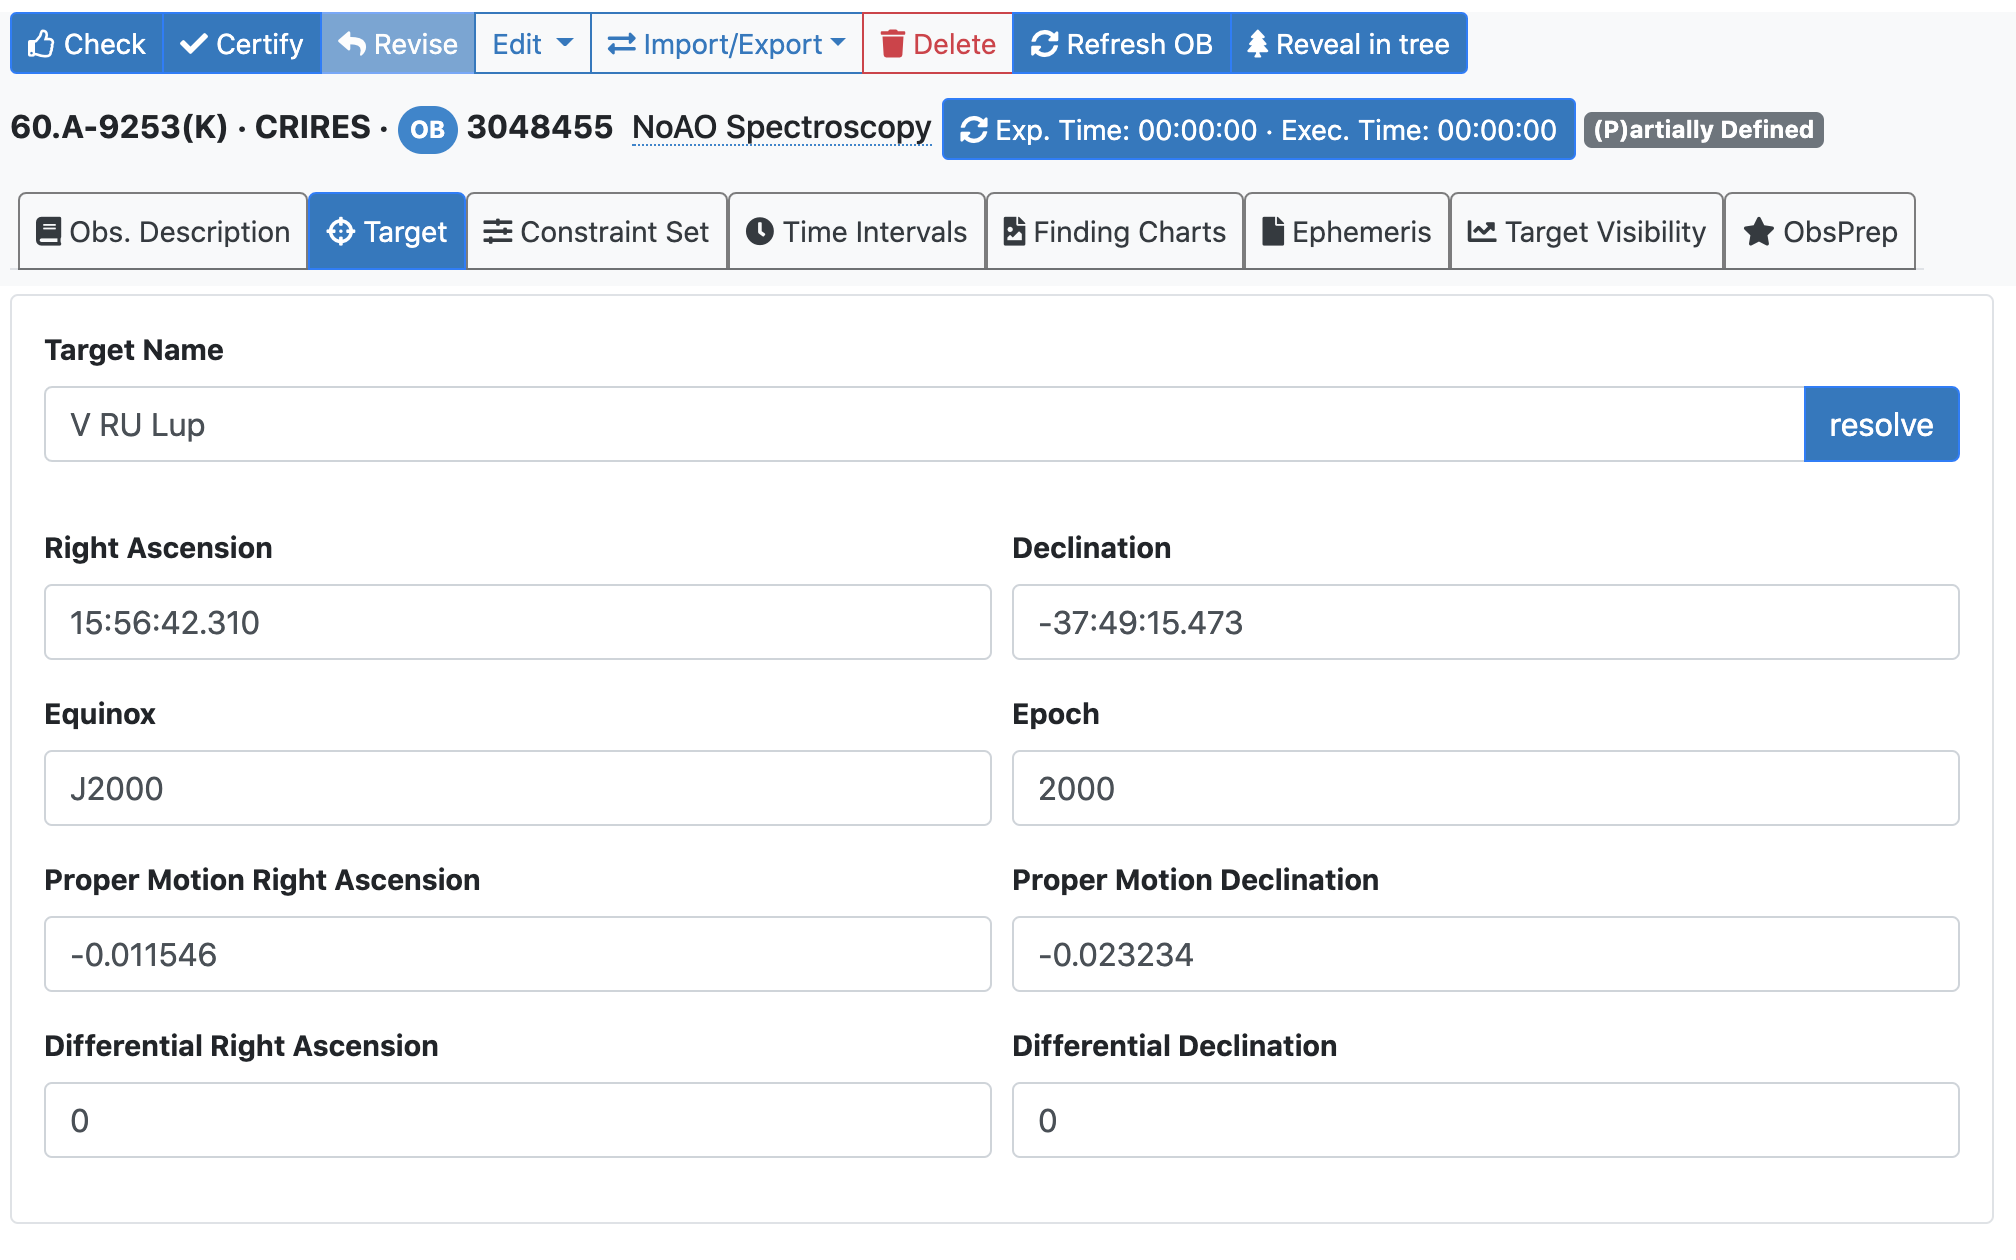The height and width of the screenshot is (1260, 2016).
Task: Click the NoAO Spectroscopy name link
Action: click(x=781, y=128)
